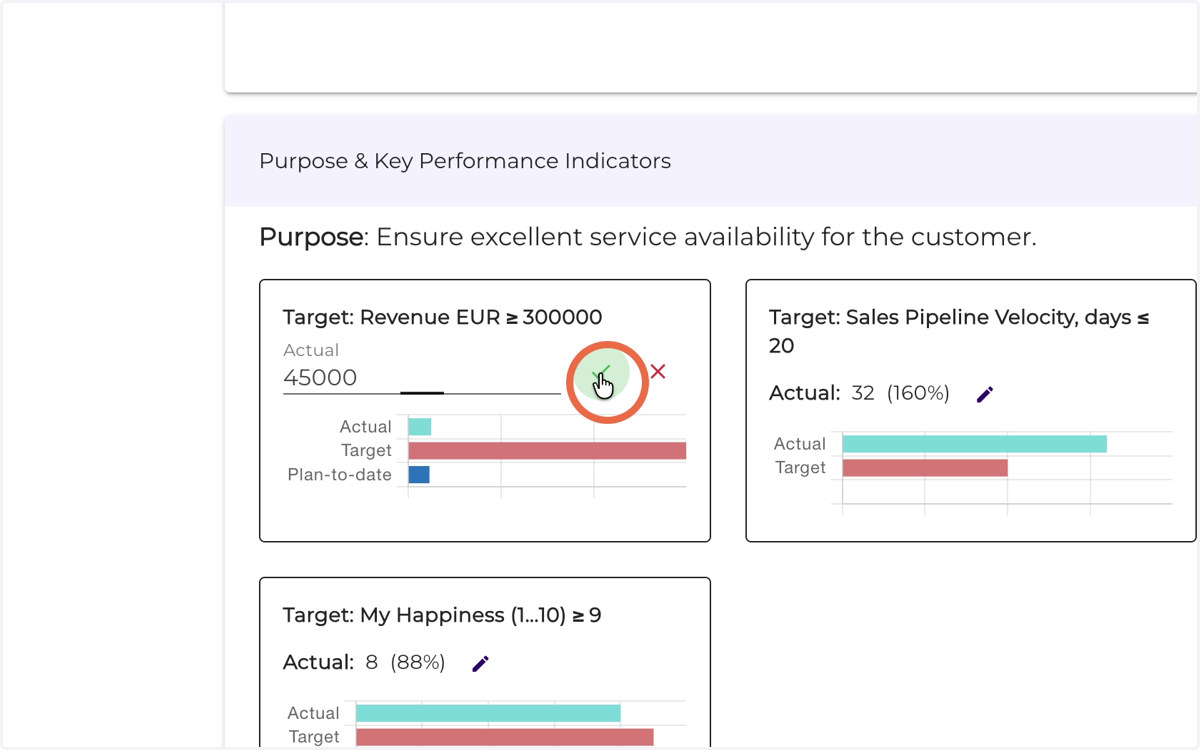Click Actual: 32 (160%) value
The width and height of the screenshot is (1200, 750).
(x=859, y=393)
